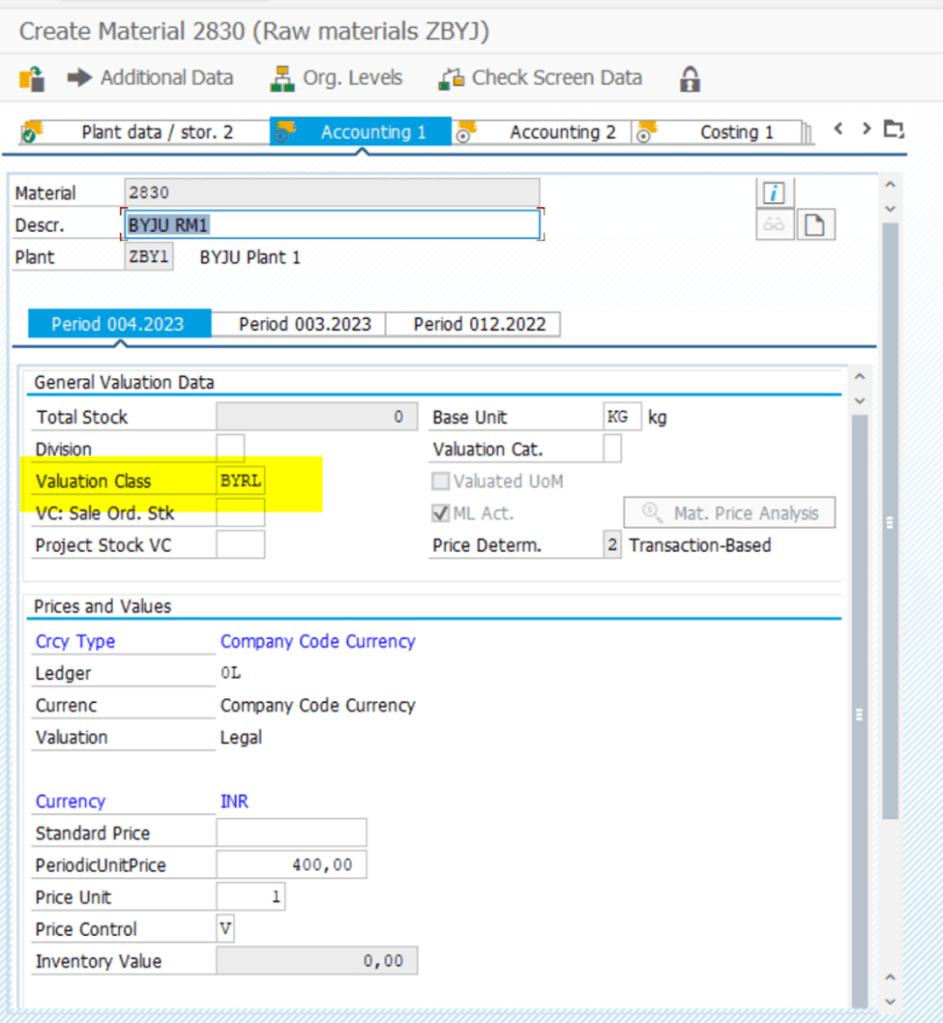The width and height of the screenshot is (943, 1023).
Task: Click the Mat. Price Analysis button
Action: coord(729,513)
